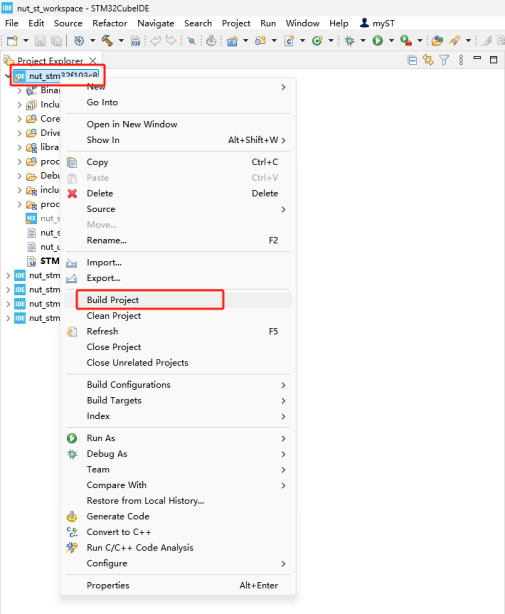This screenshot has width=505, height=614.
Task: Open the Run As submenu
Action: tap(178, 438)
